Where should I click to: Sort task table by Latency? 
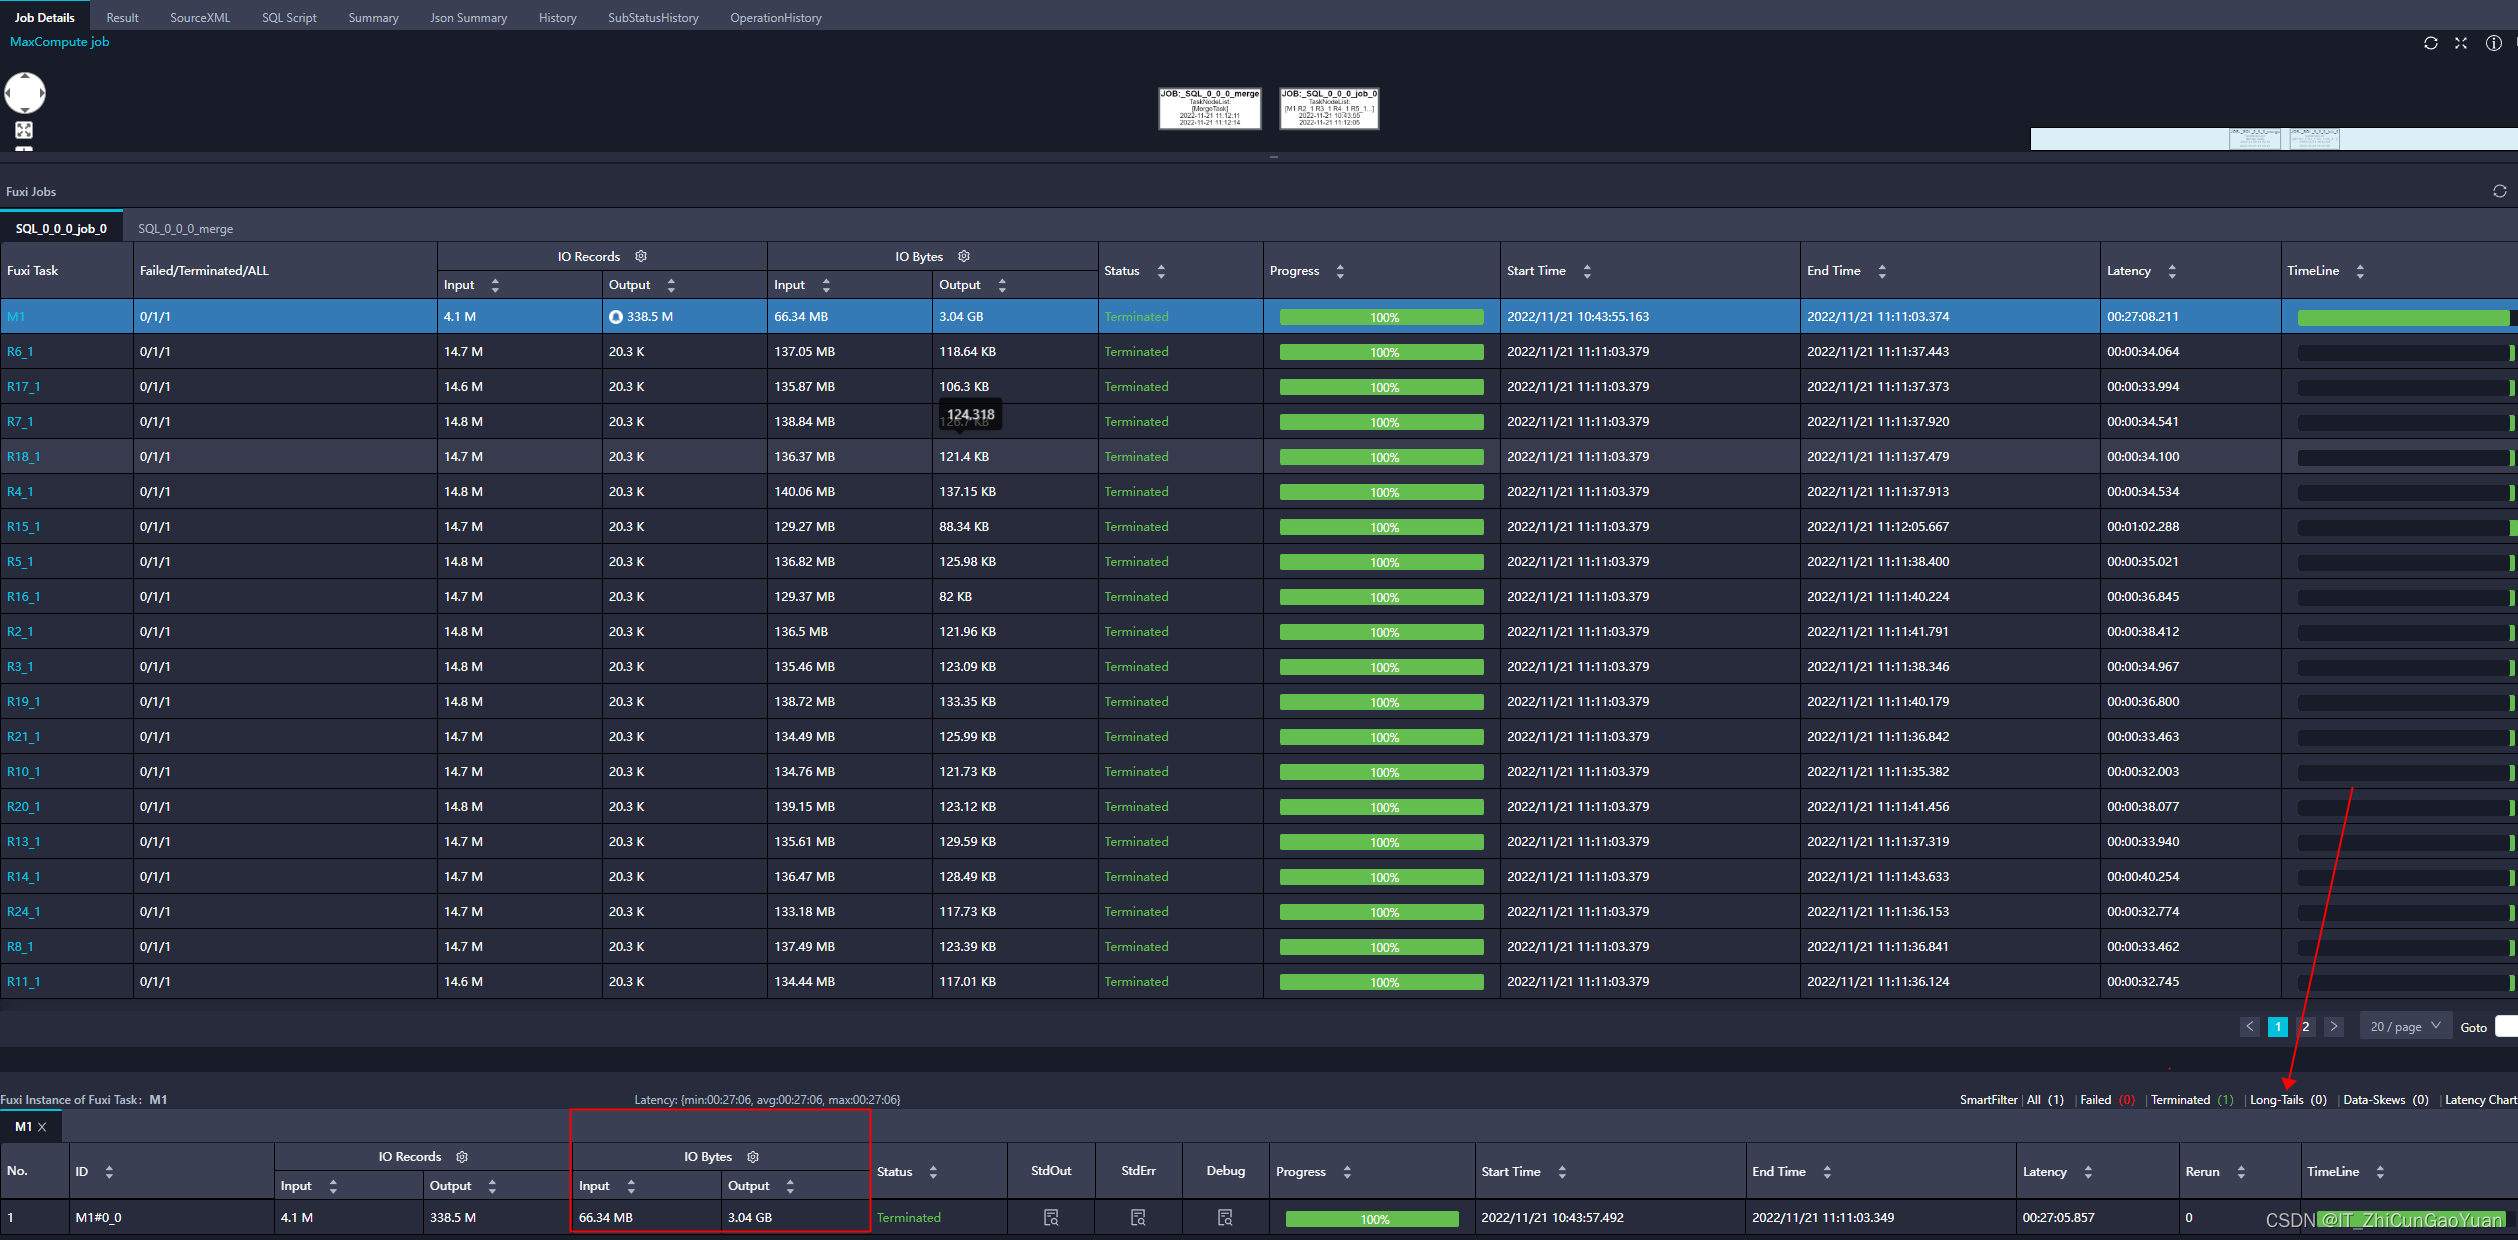pyautogui.click(x=2172, y=271)
